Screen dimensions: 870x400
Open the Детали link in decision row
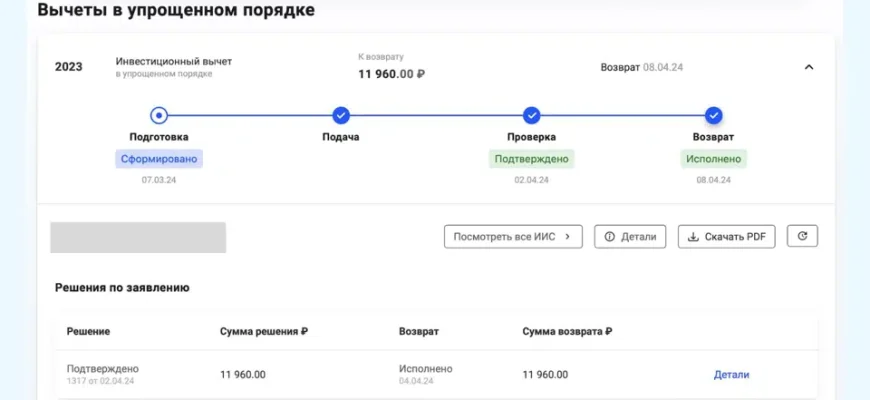coord(730,375)
